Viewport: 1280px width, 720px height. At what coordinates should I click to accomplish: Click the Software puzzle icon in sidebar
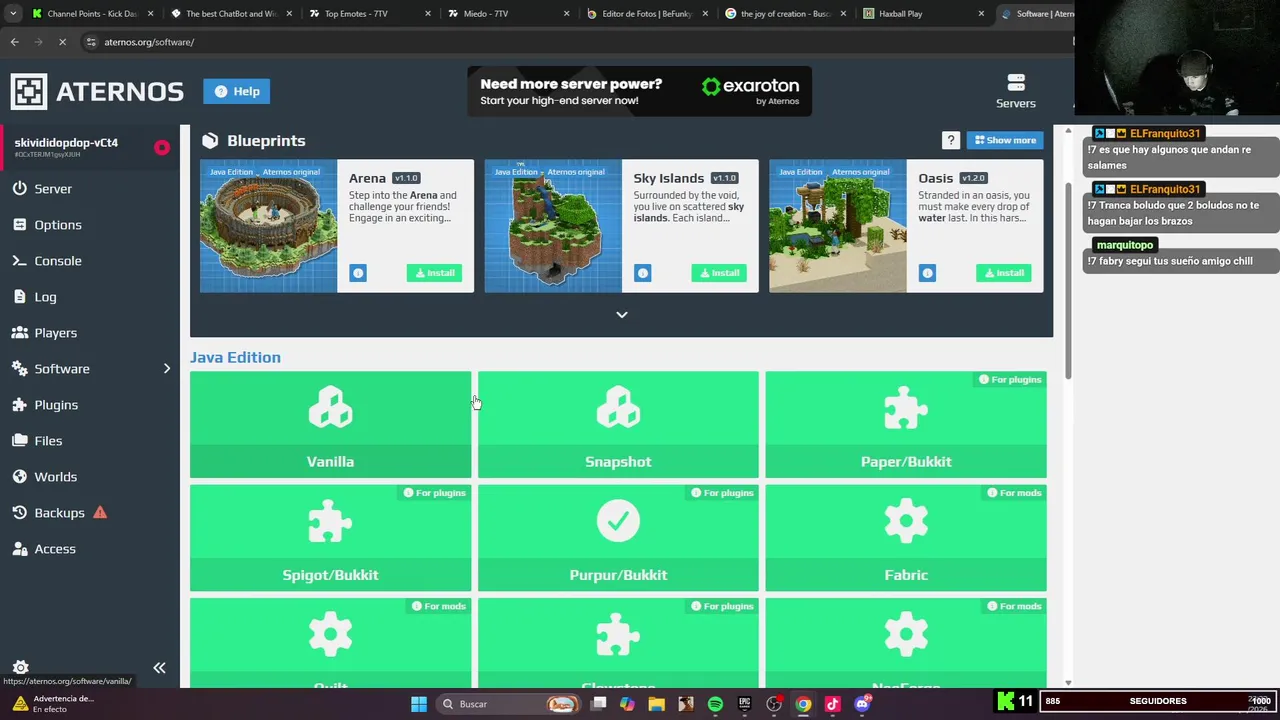20,369
